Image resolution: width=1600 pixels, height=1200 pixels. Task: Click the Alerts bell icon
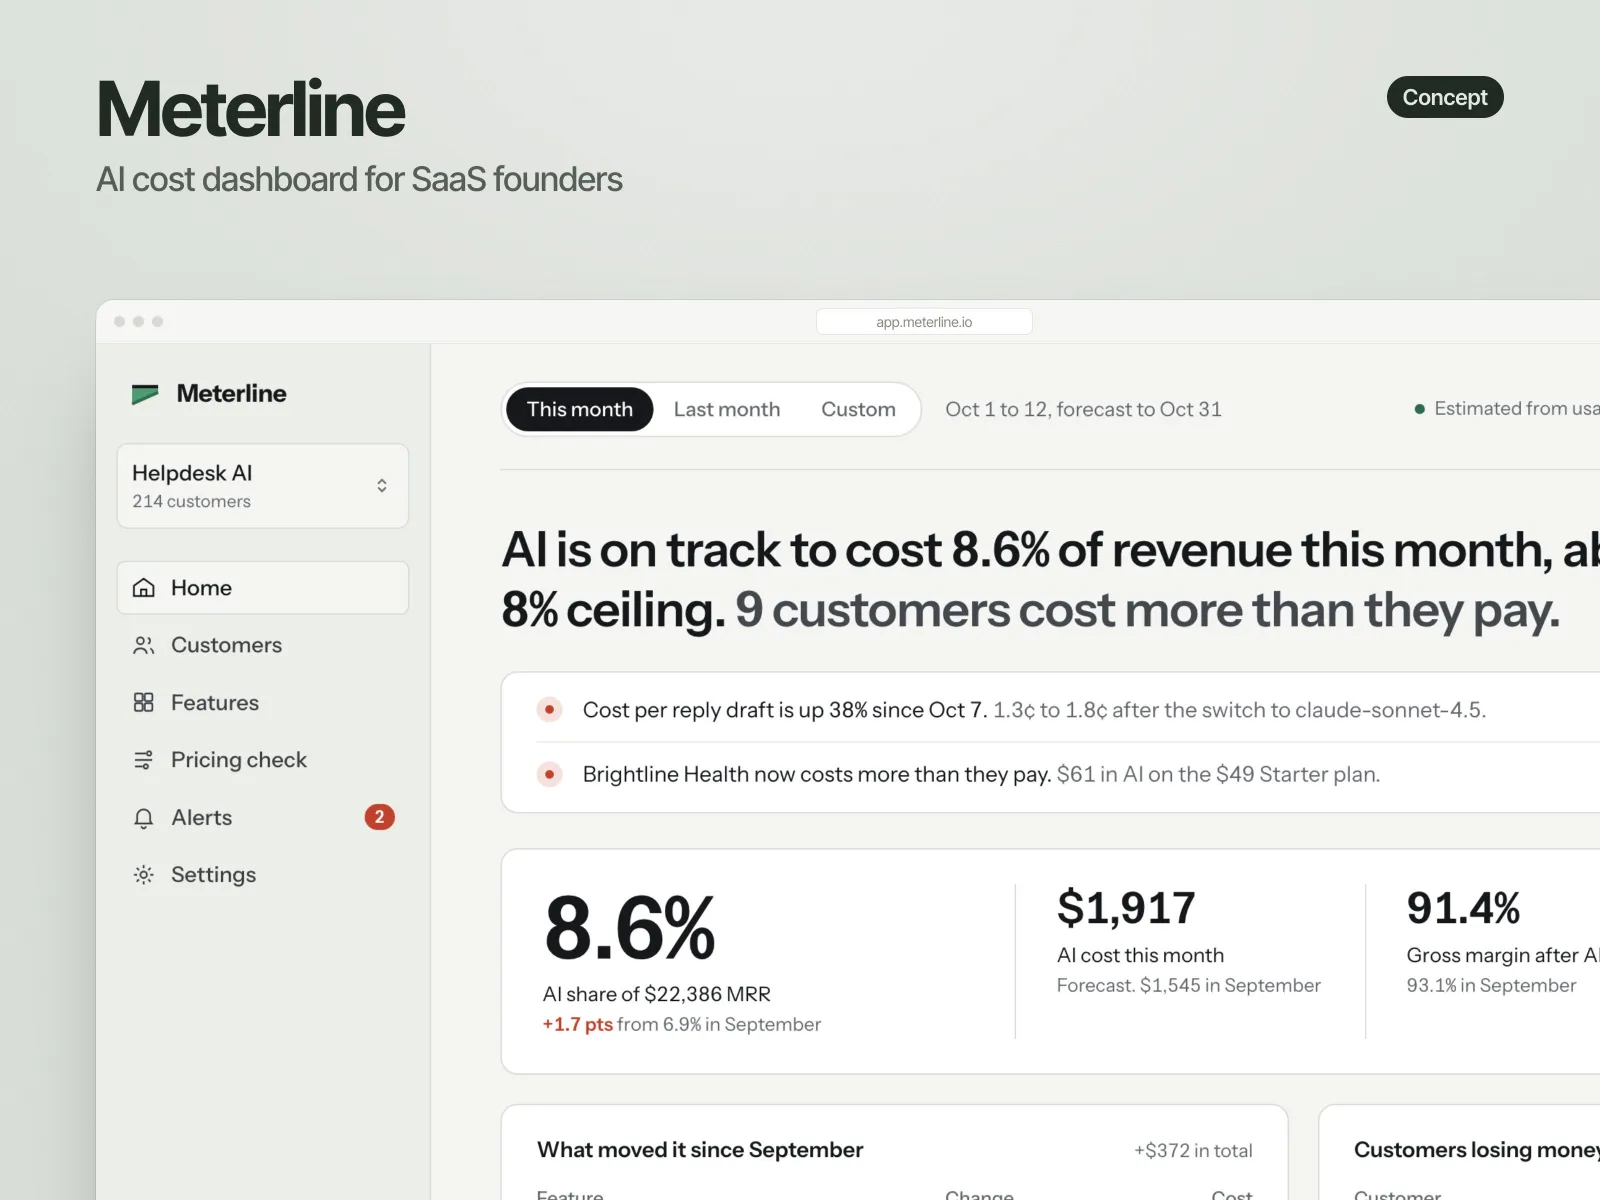144,818
